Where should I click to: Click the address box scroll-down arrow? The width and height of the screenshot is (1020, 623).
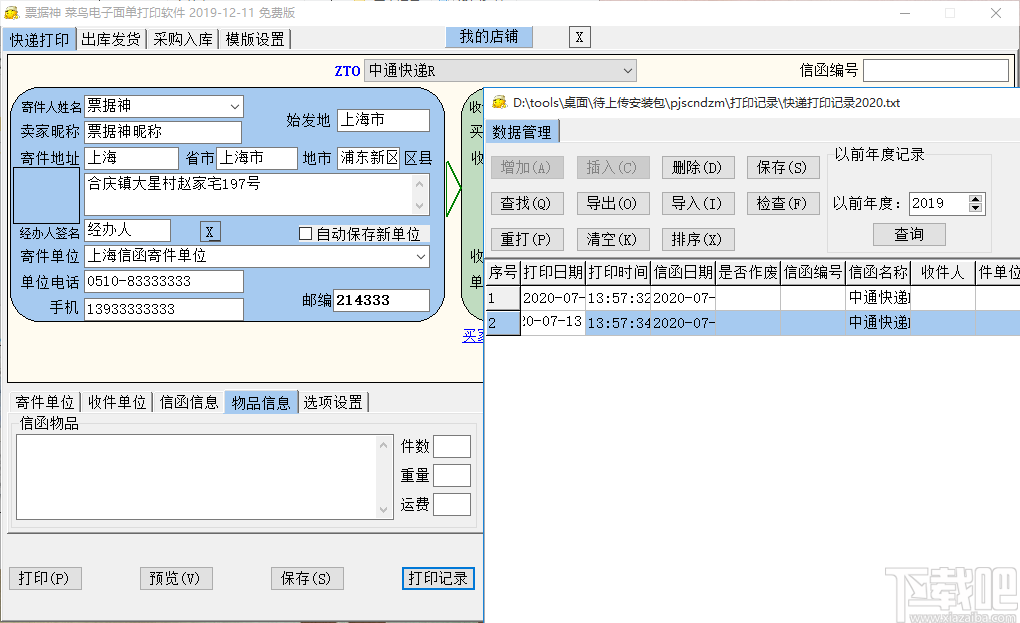point(420,205)
